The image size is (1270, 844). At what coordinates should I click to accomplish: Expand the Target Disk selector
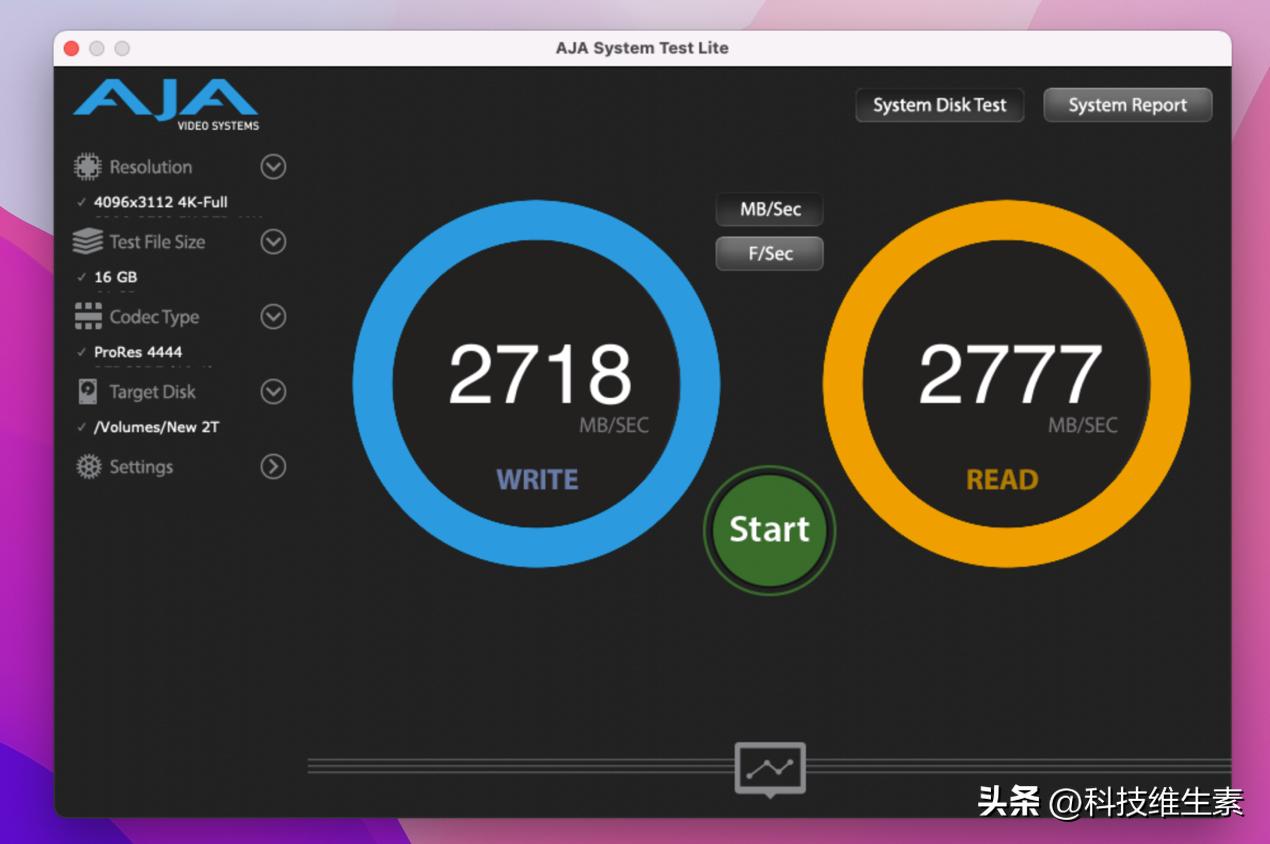click(x=272, y=392)
